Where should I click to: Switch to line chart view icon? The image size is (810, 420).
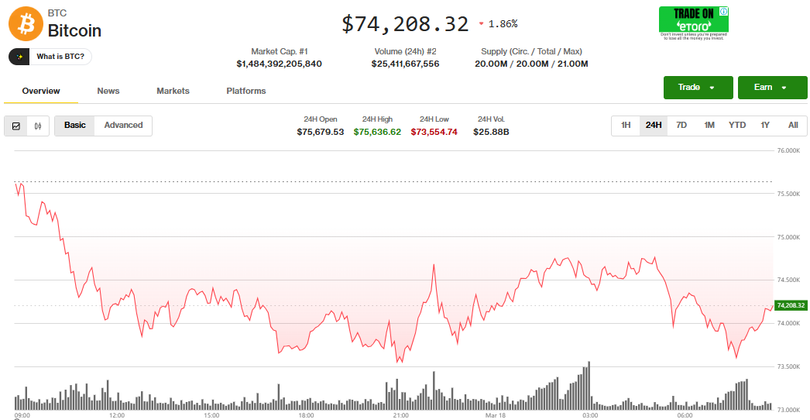click(x=16, y=126)
